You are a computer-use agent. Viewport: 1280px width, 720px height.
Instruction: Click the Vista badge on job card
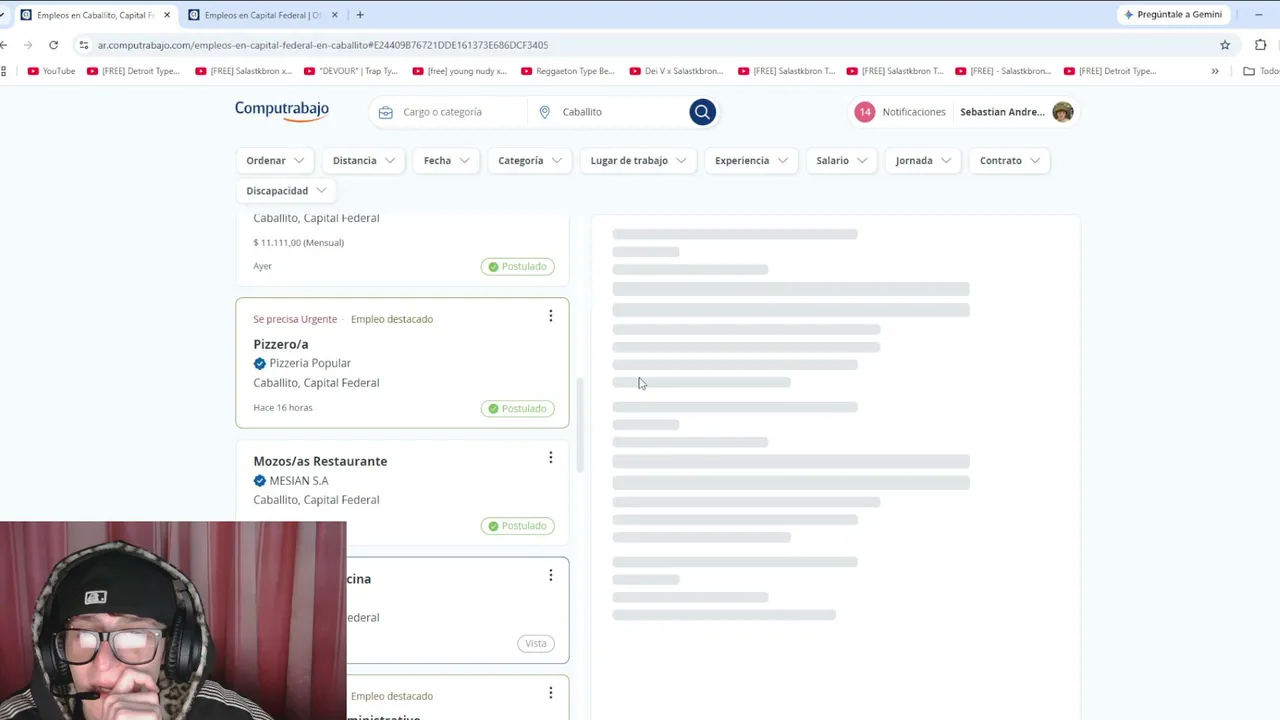[536, 643]
